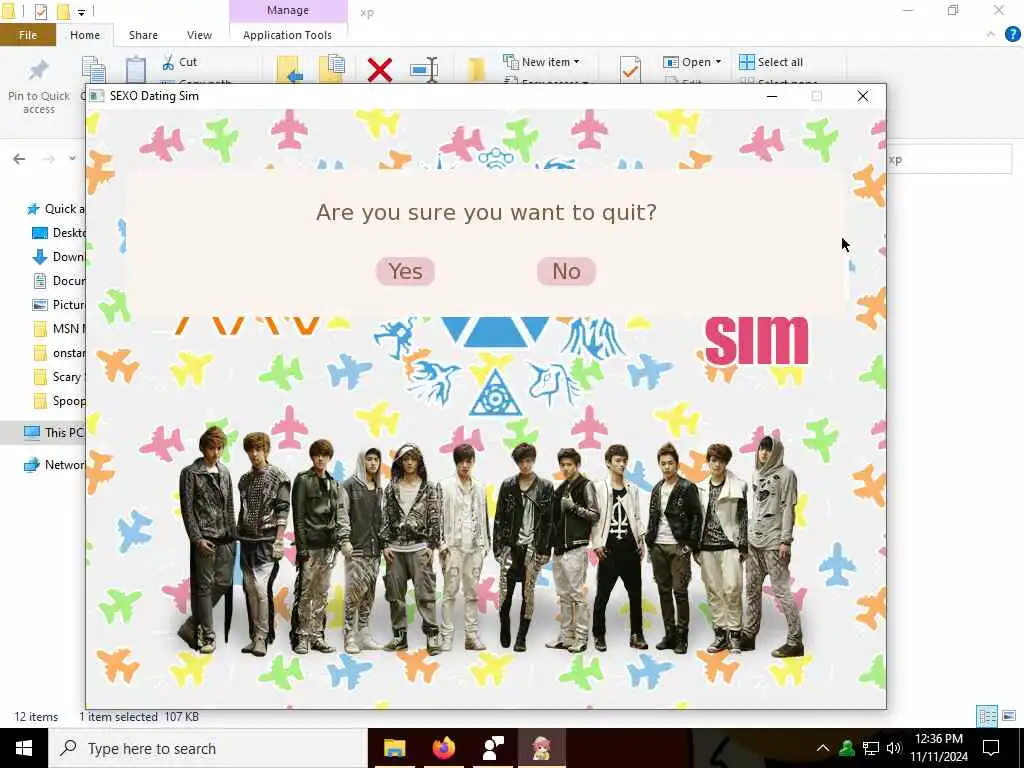Click the SEXO Dating Sim taskbar icon
Viewport: 1024px width, 768px height.
click(541, 748)
